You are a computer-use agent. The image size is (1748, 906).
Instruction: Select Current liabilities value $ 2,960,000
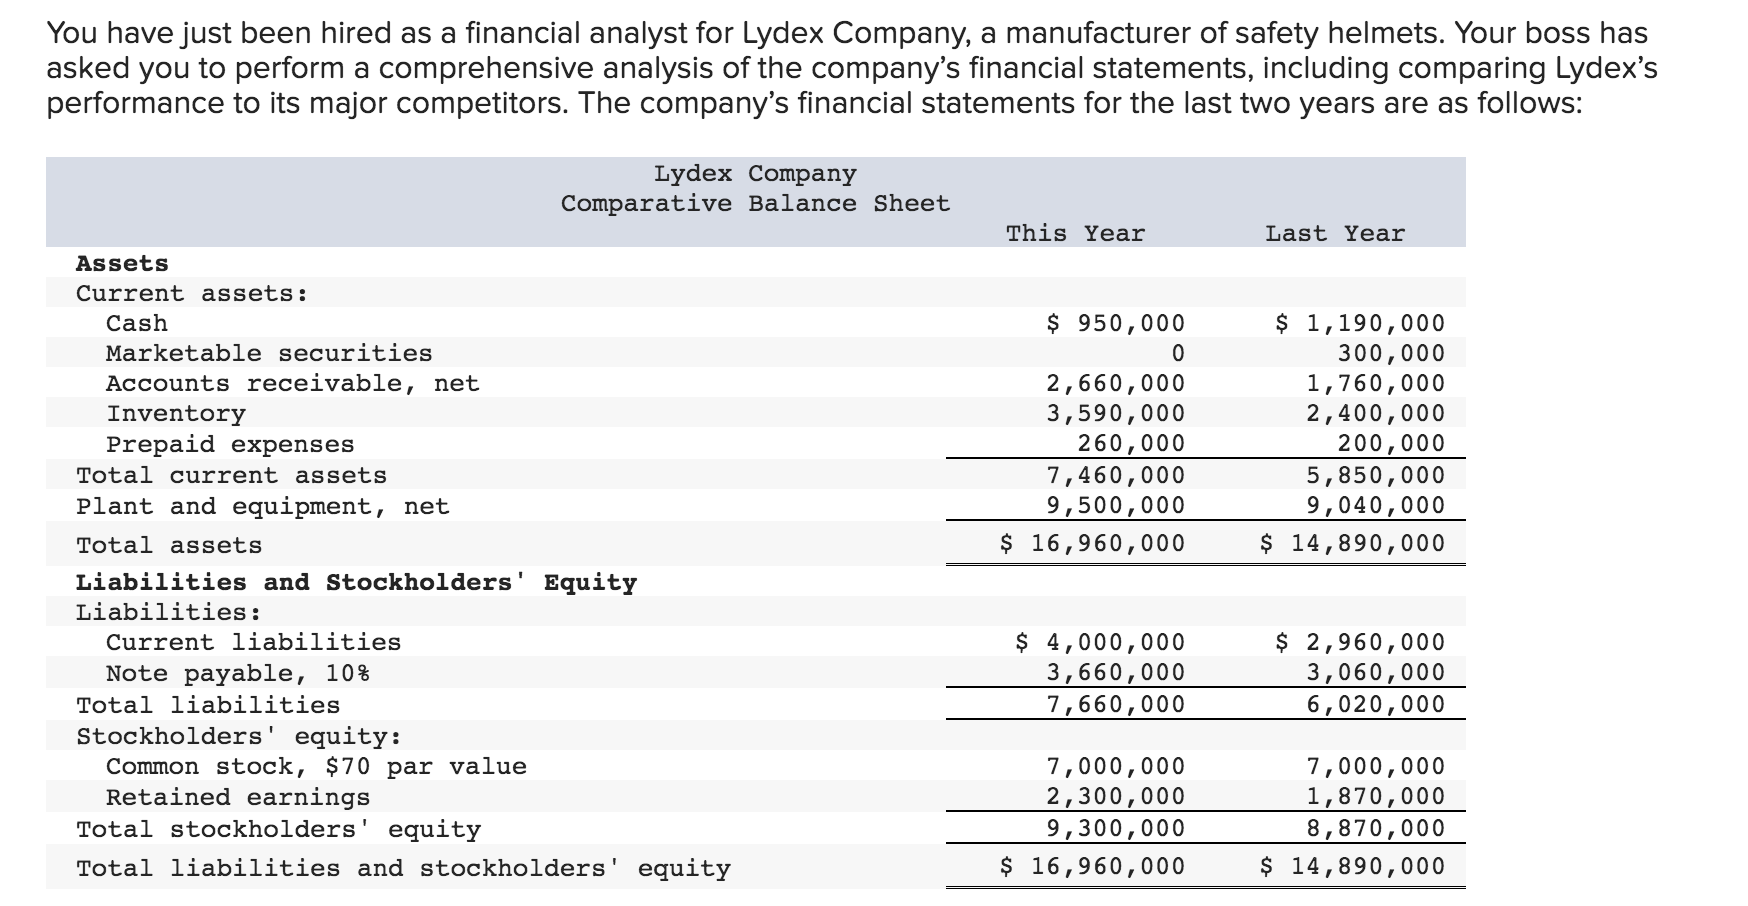click(x=1360, y=643)
